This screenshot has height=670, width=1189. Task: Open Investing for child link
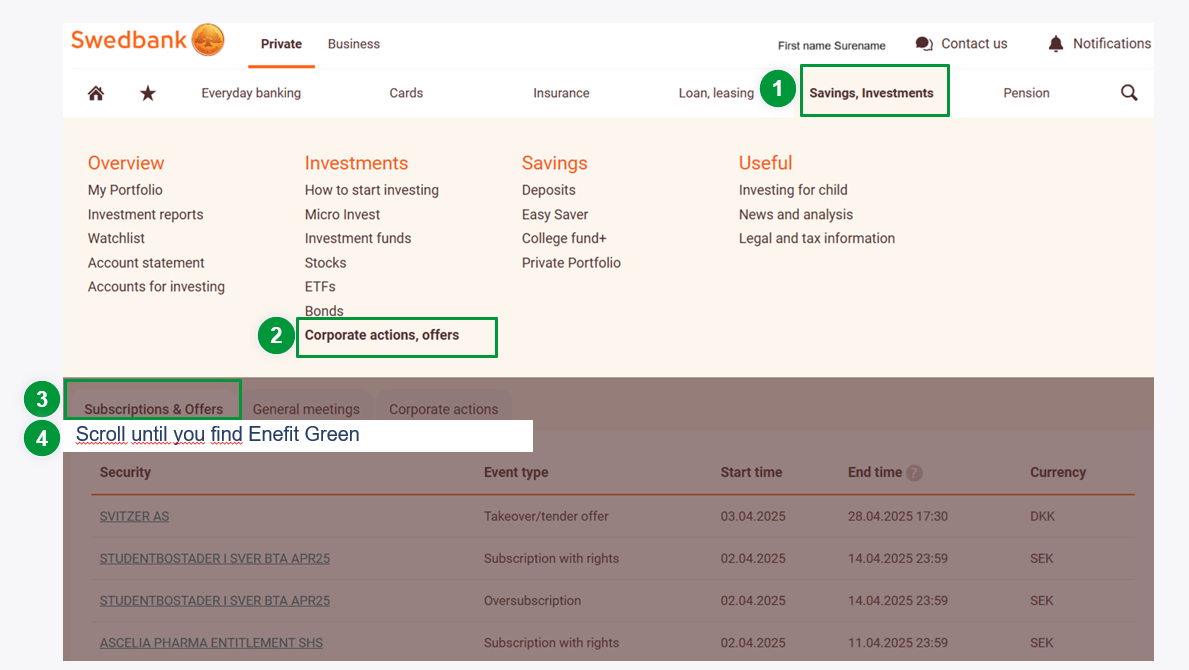[793, 190]
